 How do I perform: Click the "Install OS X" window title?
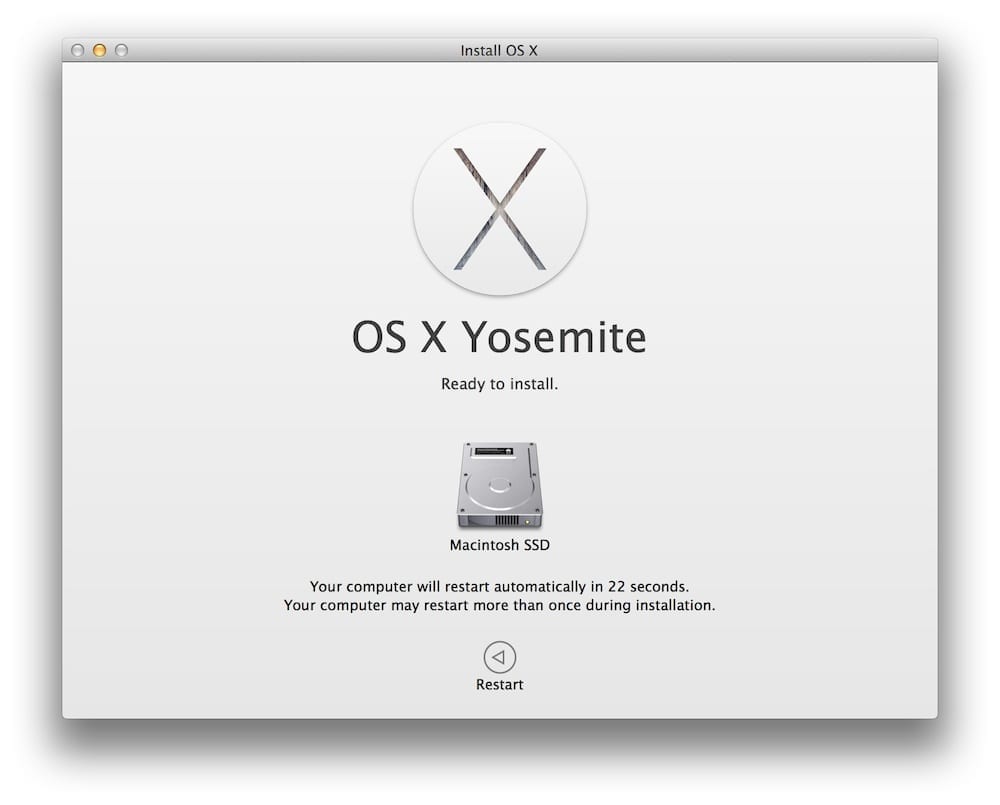pyautogui.click(x=499, y=50)
